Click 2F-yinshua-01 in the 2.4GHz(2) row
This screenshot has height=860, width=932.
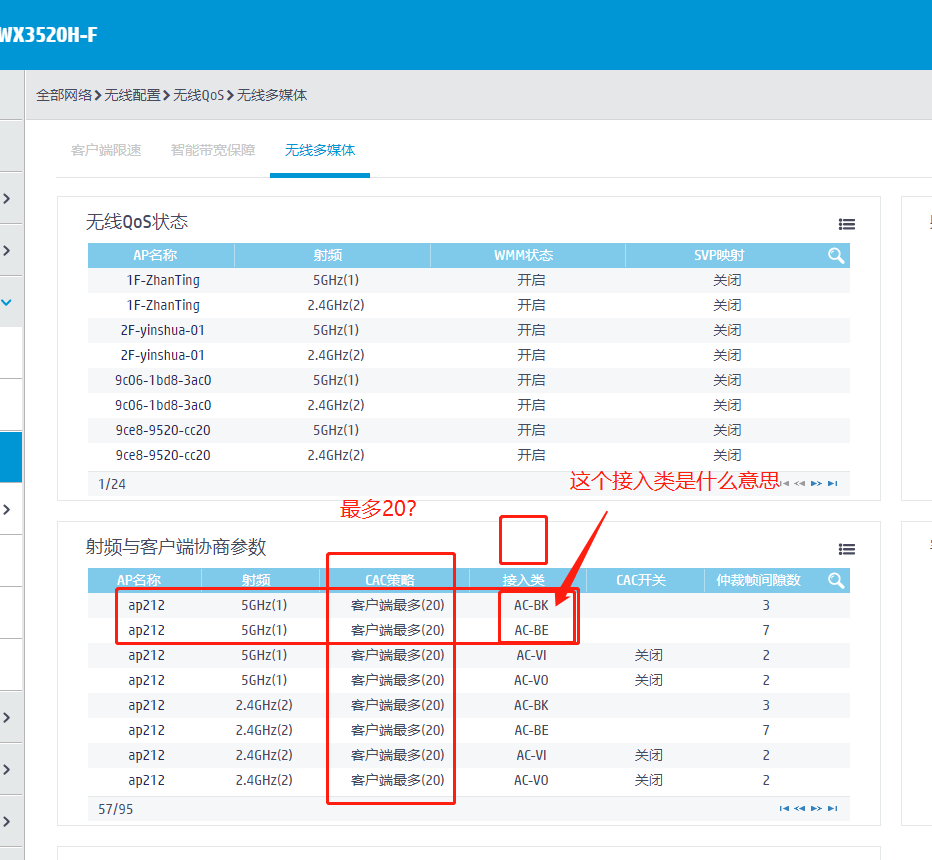pyautogui.click(x=163, y=355)
